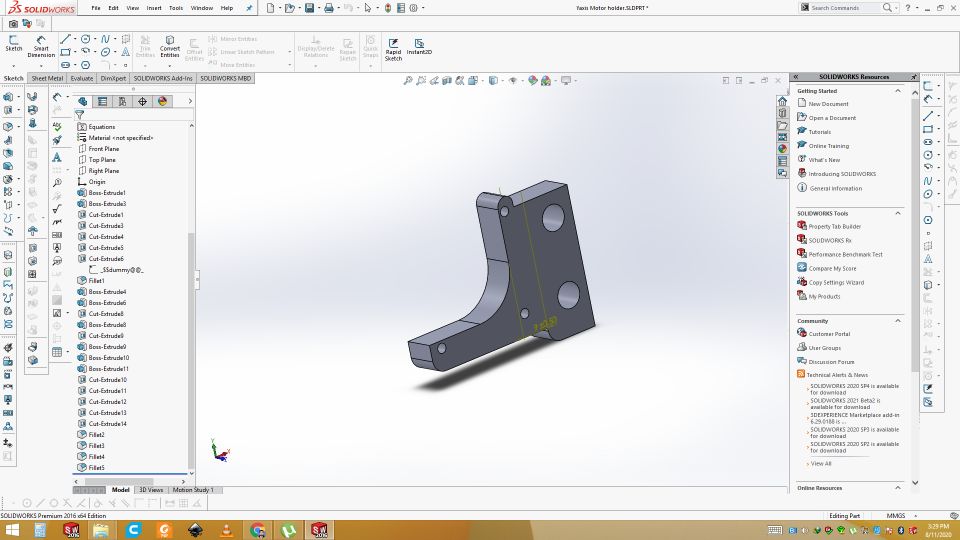960x540 pixels.
Task: Open the Insert menu
Action: point(154,8)
